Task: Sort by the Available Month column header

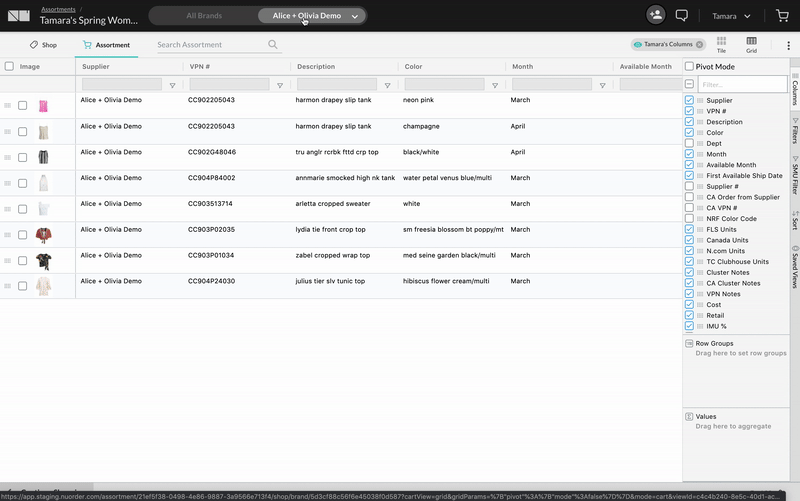Action: tap(645, 66)
